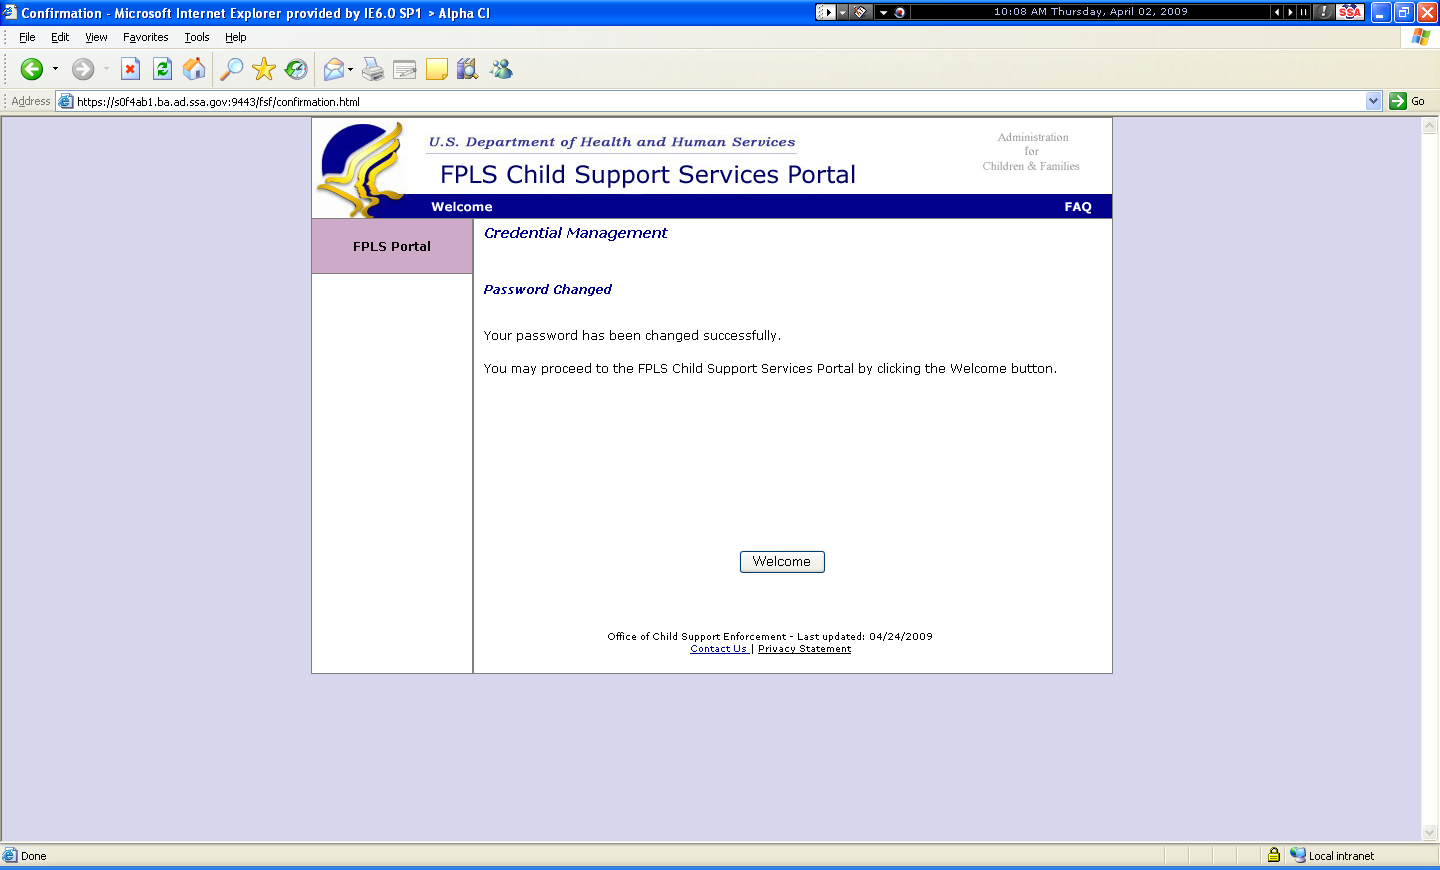Click the padlock security icon in status bar

tap(1274, 855)
